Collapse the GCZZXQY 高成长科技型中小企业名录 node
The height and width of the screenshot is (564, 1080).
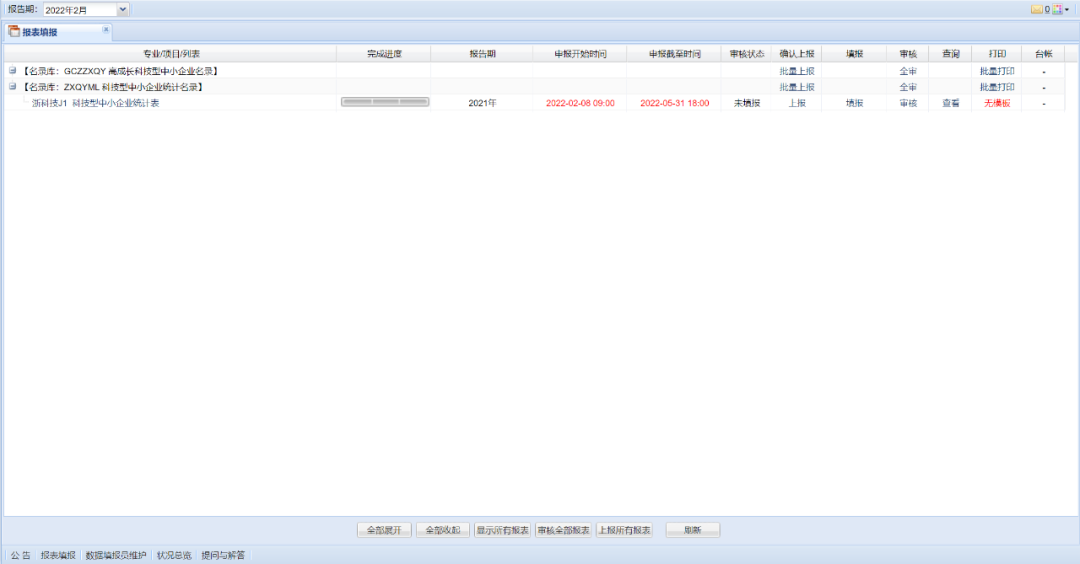coord(12,70)
